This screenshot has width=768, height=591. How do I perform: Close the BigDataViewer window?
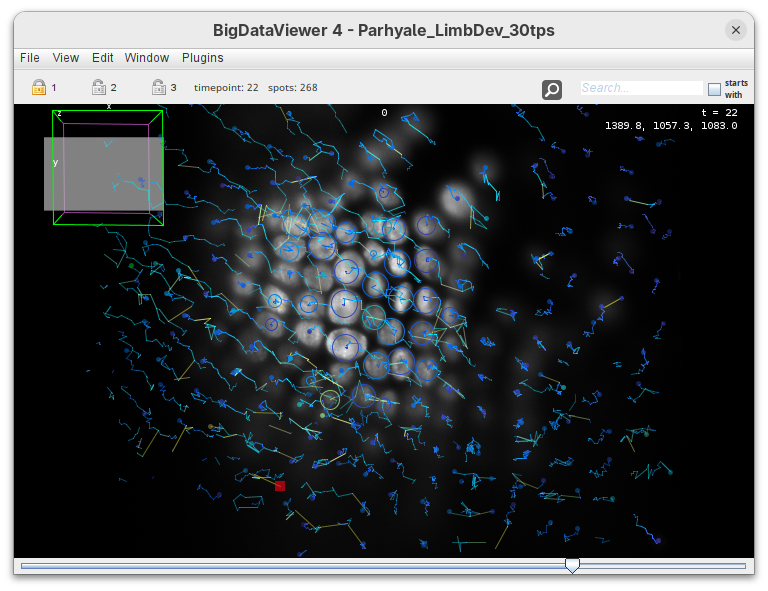pyautogui.click(x=736, y=30)
